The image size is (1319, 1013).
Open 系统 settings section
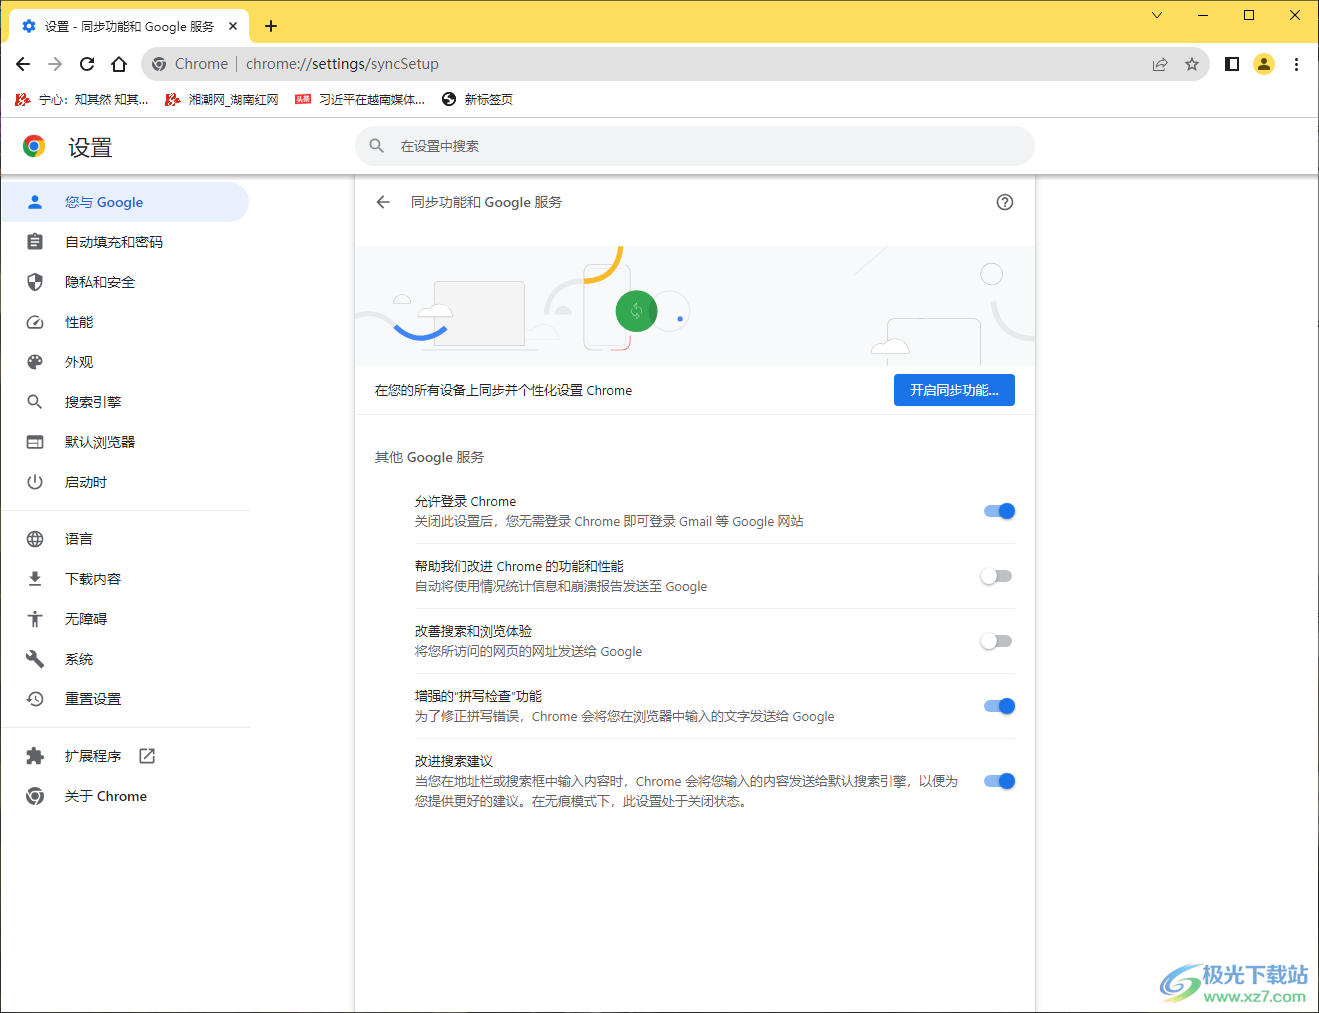coord(125,659)
